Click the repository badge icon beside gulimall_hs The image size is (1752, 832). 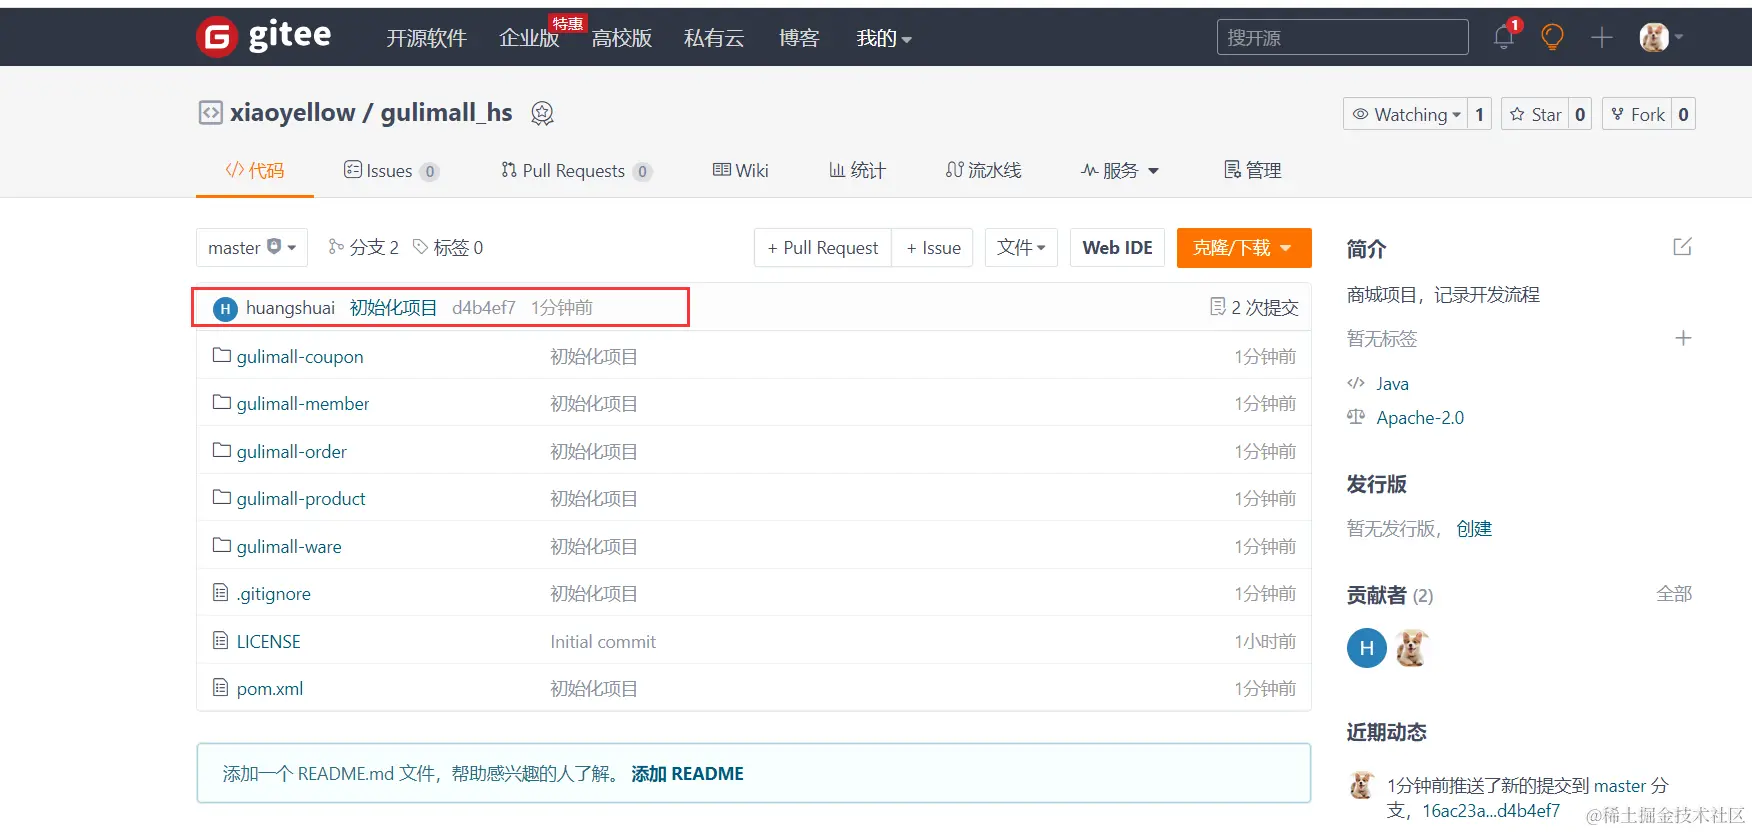click(542, 113)
